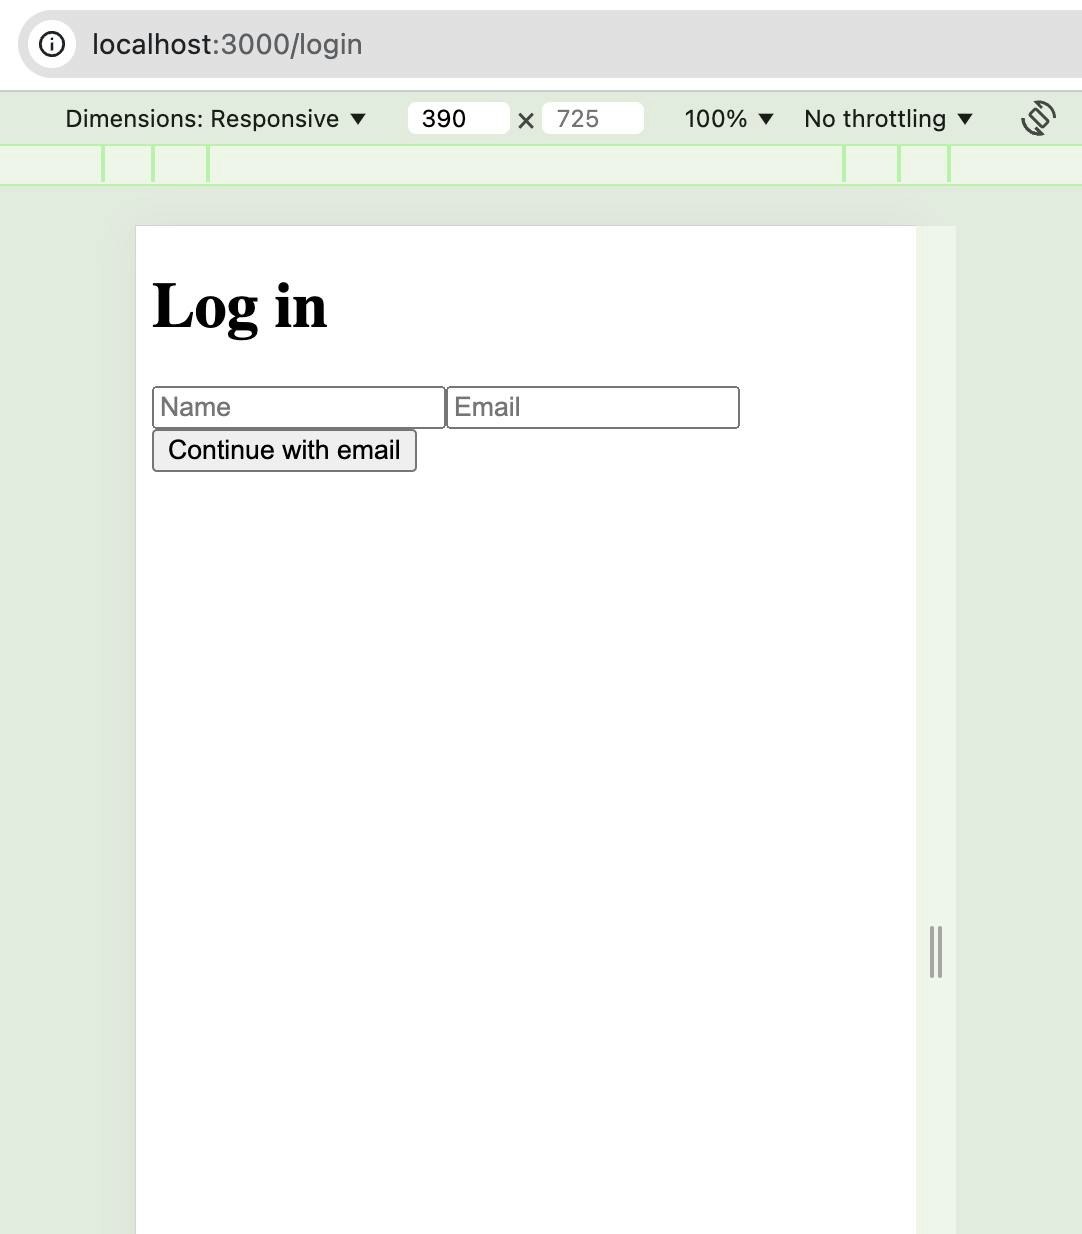This screenshot has width=1082, height=1234.
Task: Click the viewport height field showing 725
Action: point(592,119)
